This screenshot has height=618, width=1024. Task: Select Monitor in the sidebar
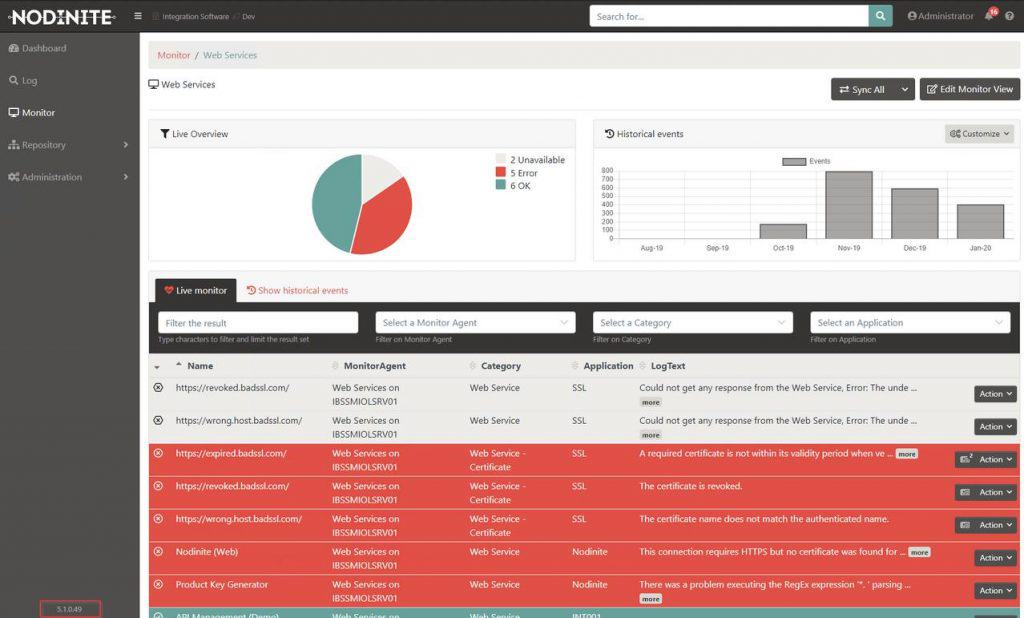click(x=31, y=112)
